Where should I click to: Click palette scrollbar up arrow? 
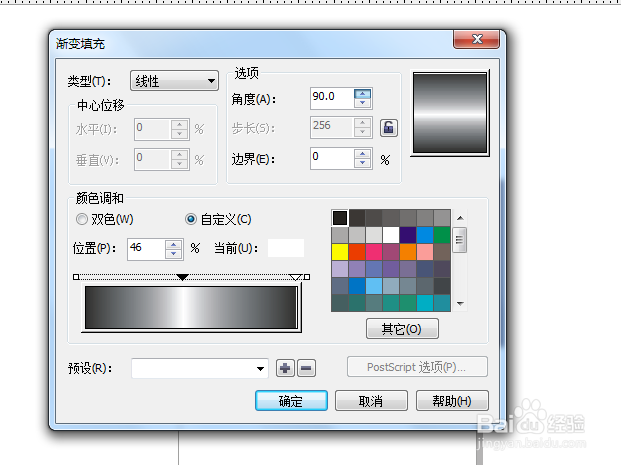click(460, 218)
